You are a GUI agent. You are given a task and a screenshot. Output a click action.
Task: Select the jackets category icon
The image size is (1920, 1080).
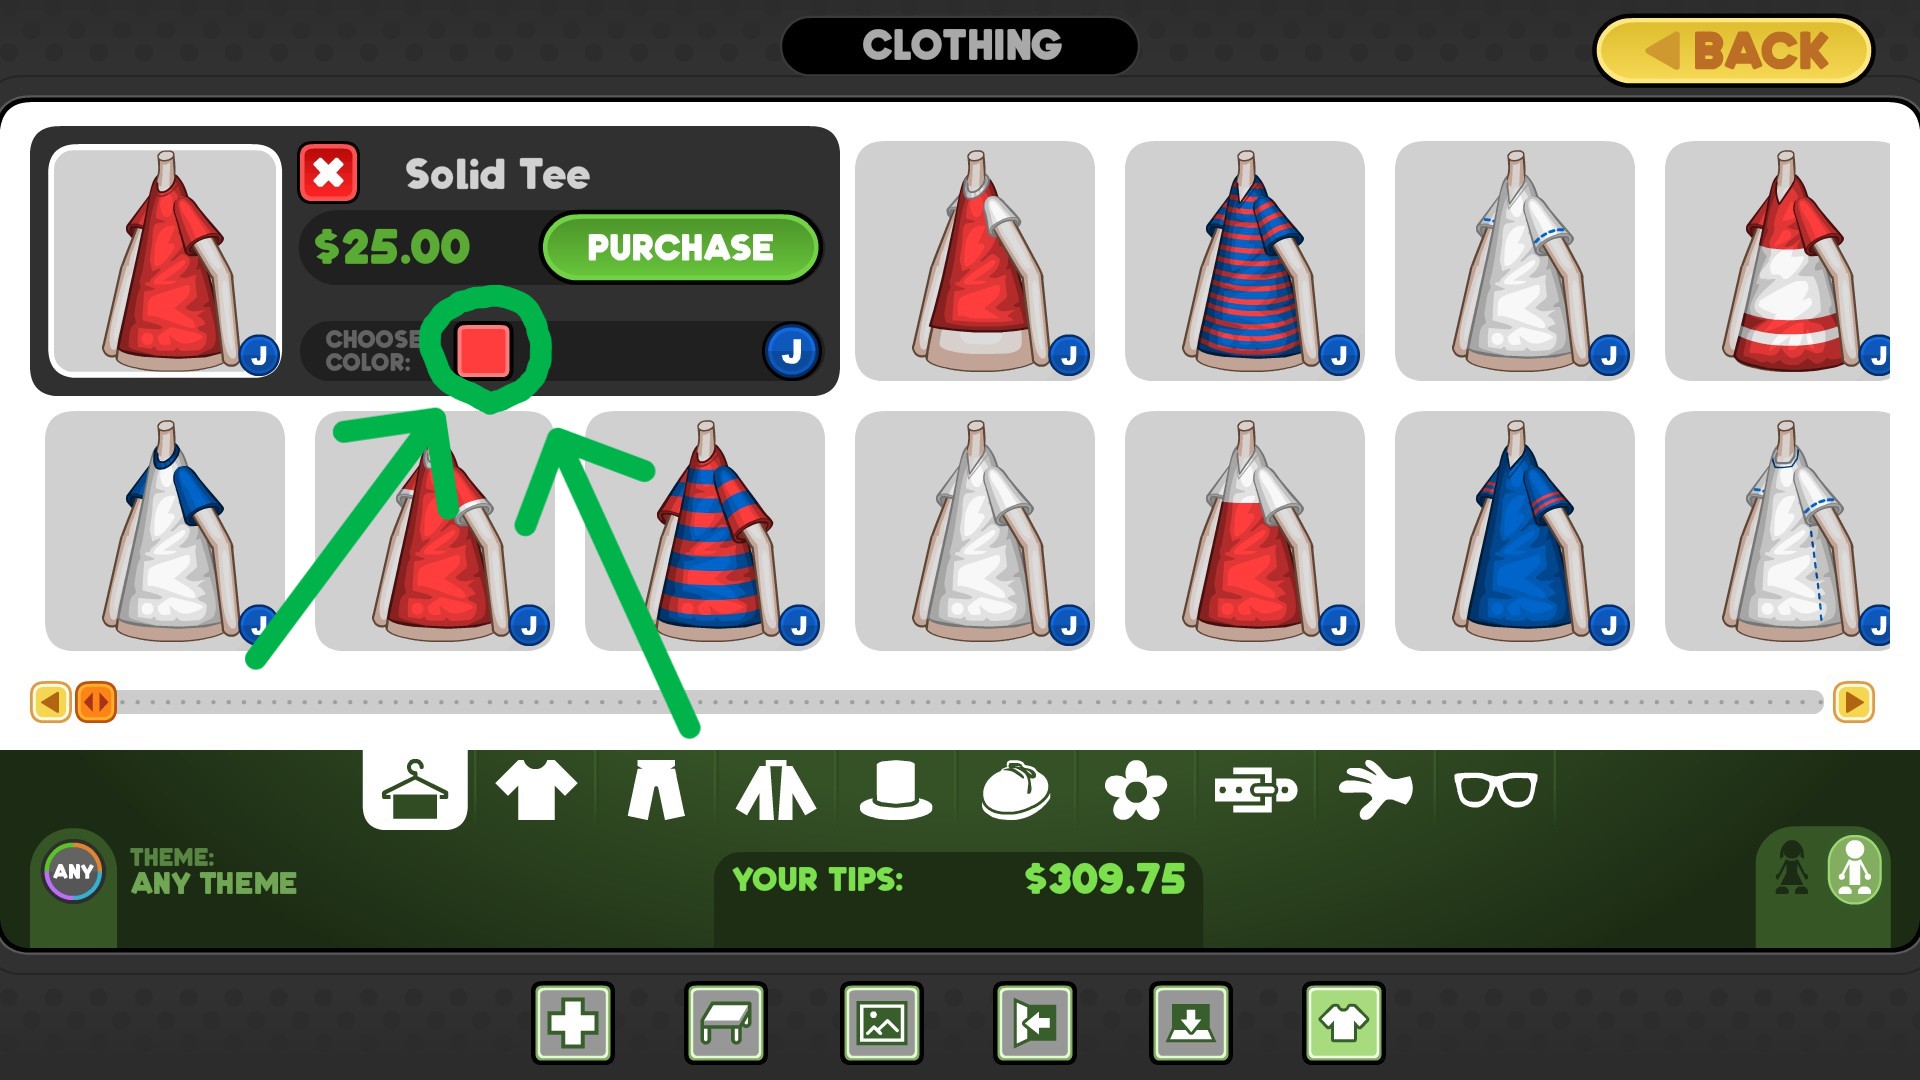(x=776, y=790)
